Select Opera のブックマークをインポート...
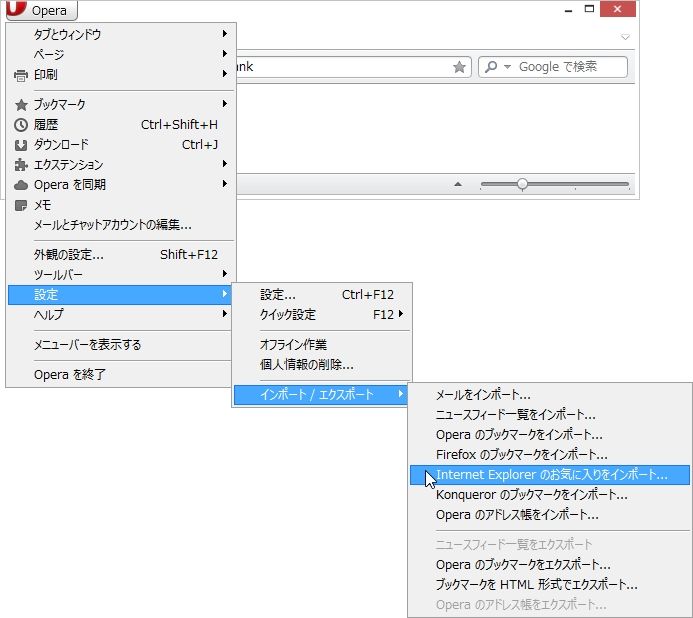Image resolution: width=693 pixels, height=618 pixels. coord(550,435)
